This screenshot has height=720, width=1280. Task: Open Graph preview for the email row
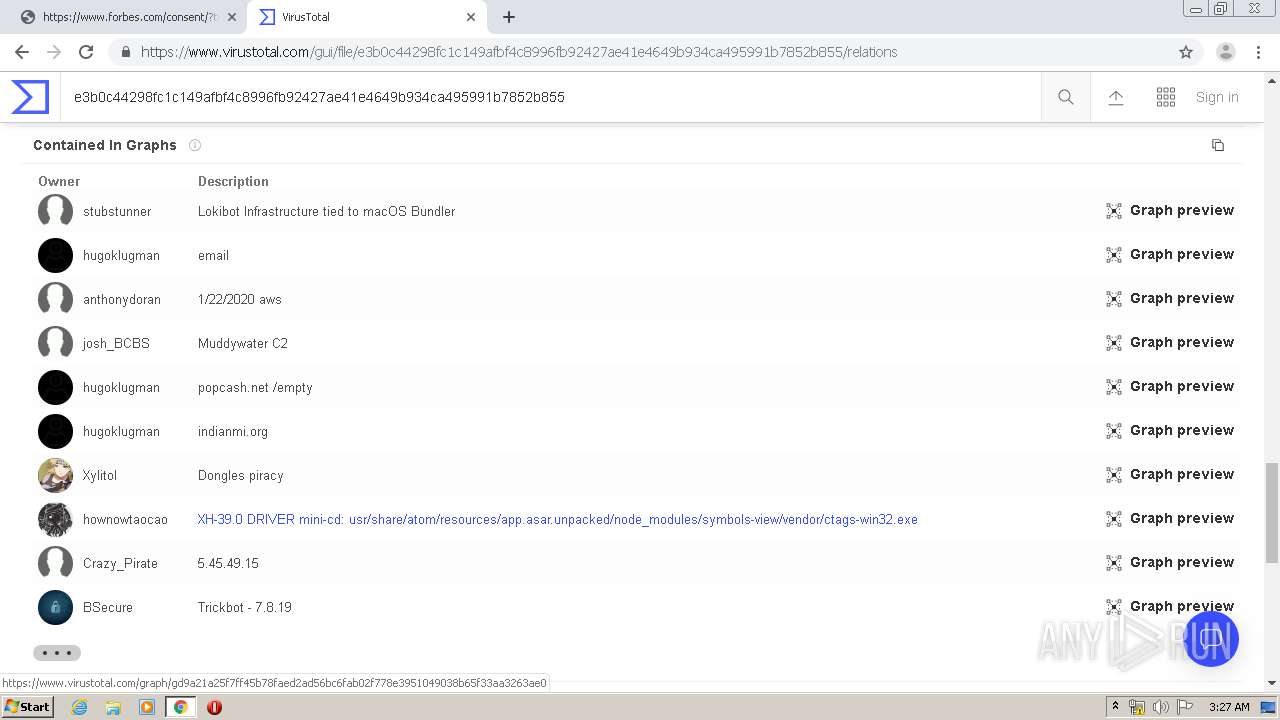[1170, 254]
